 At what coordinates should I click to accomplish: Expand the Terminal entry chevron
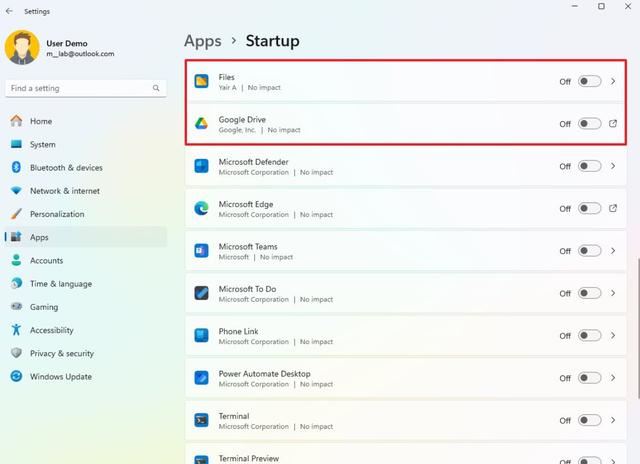pyautogui.click(x=613, y=421)
